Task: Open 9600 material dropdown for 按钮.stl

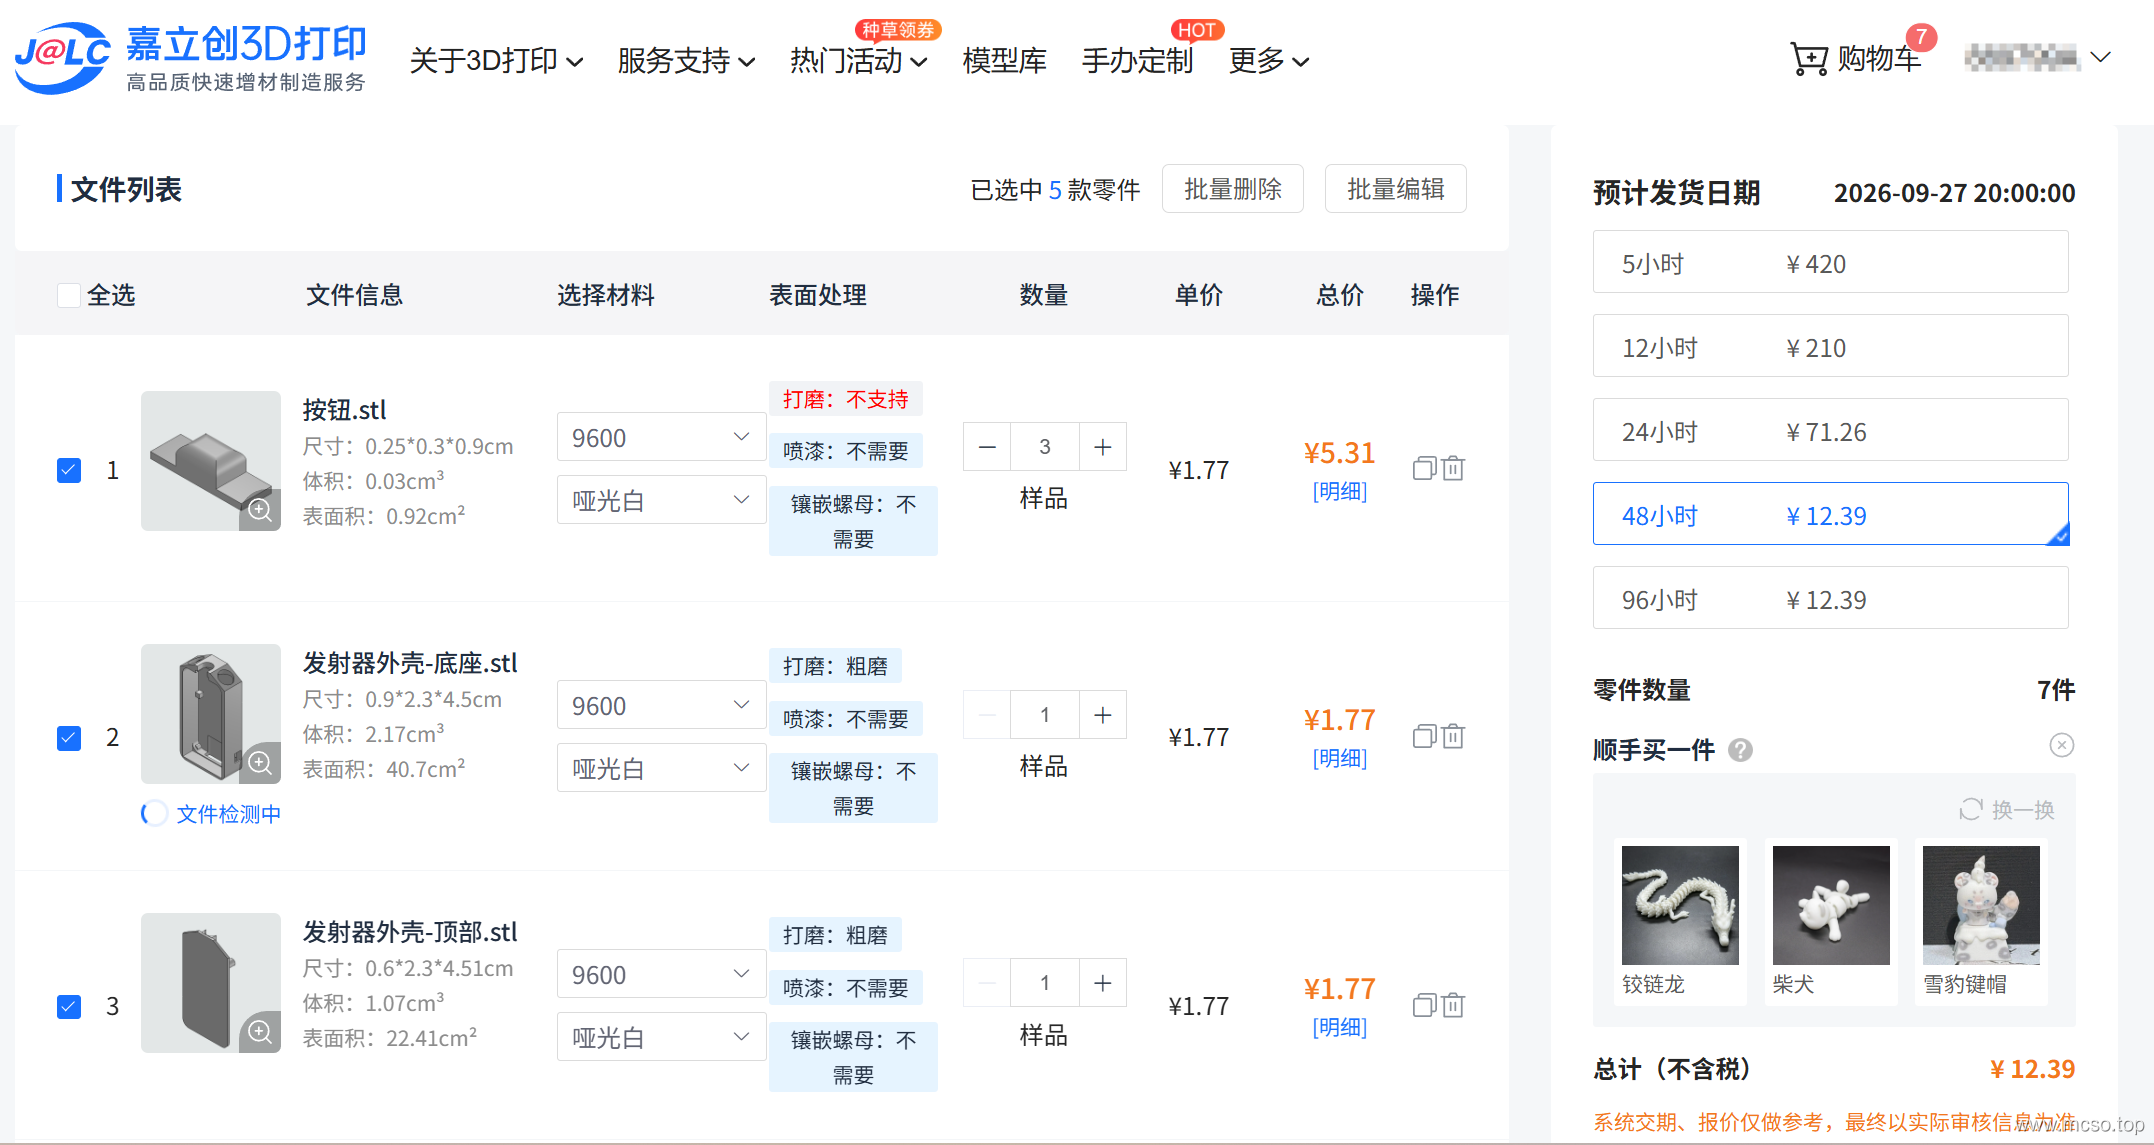Action: 661,437
